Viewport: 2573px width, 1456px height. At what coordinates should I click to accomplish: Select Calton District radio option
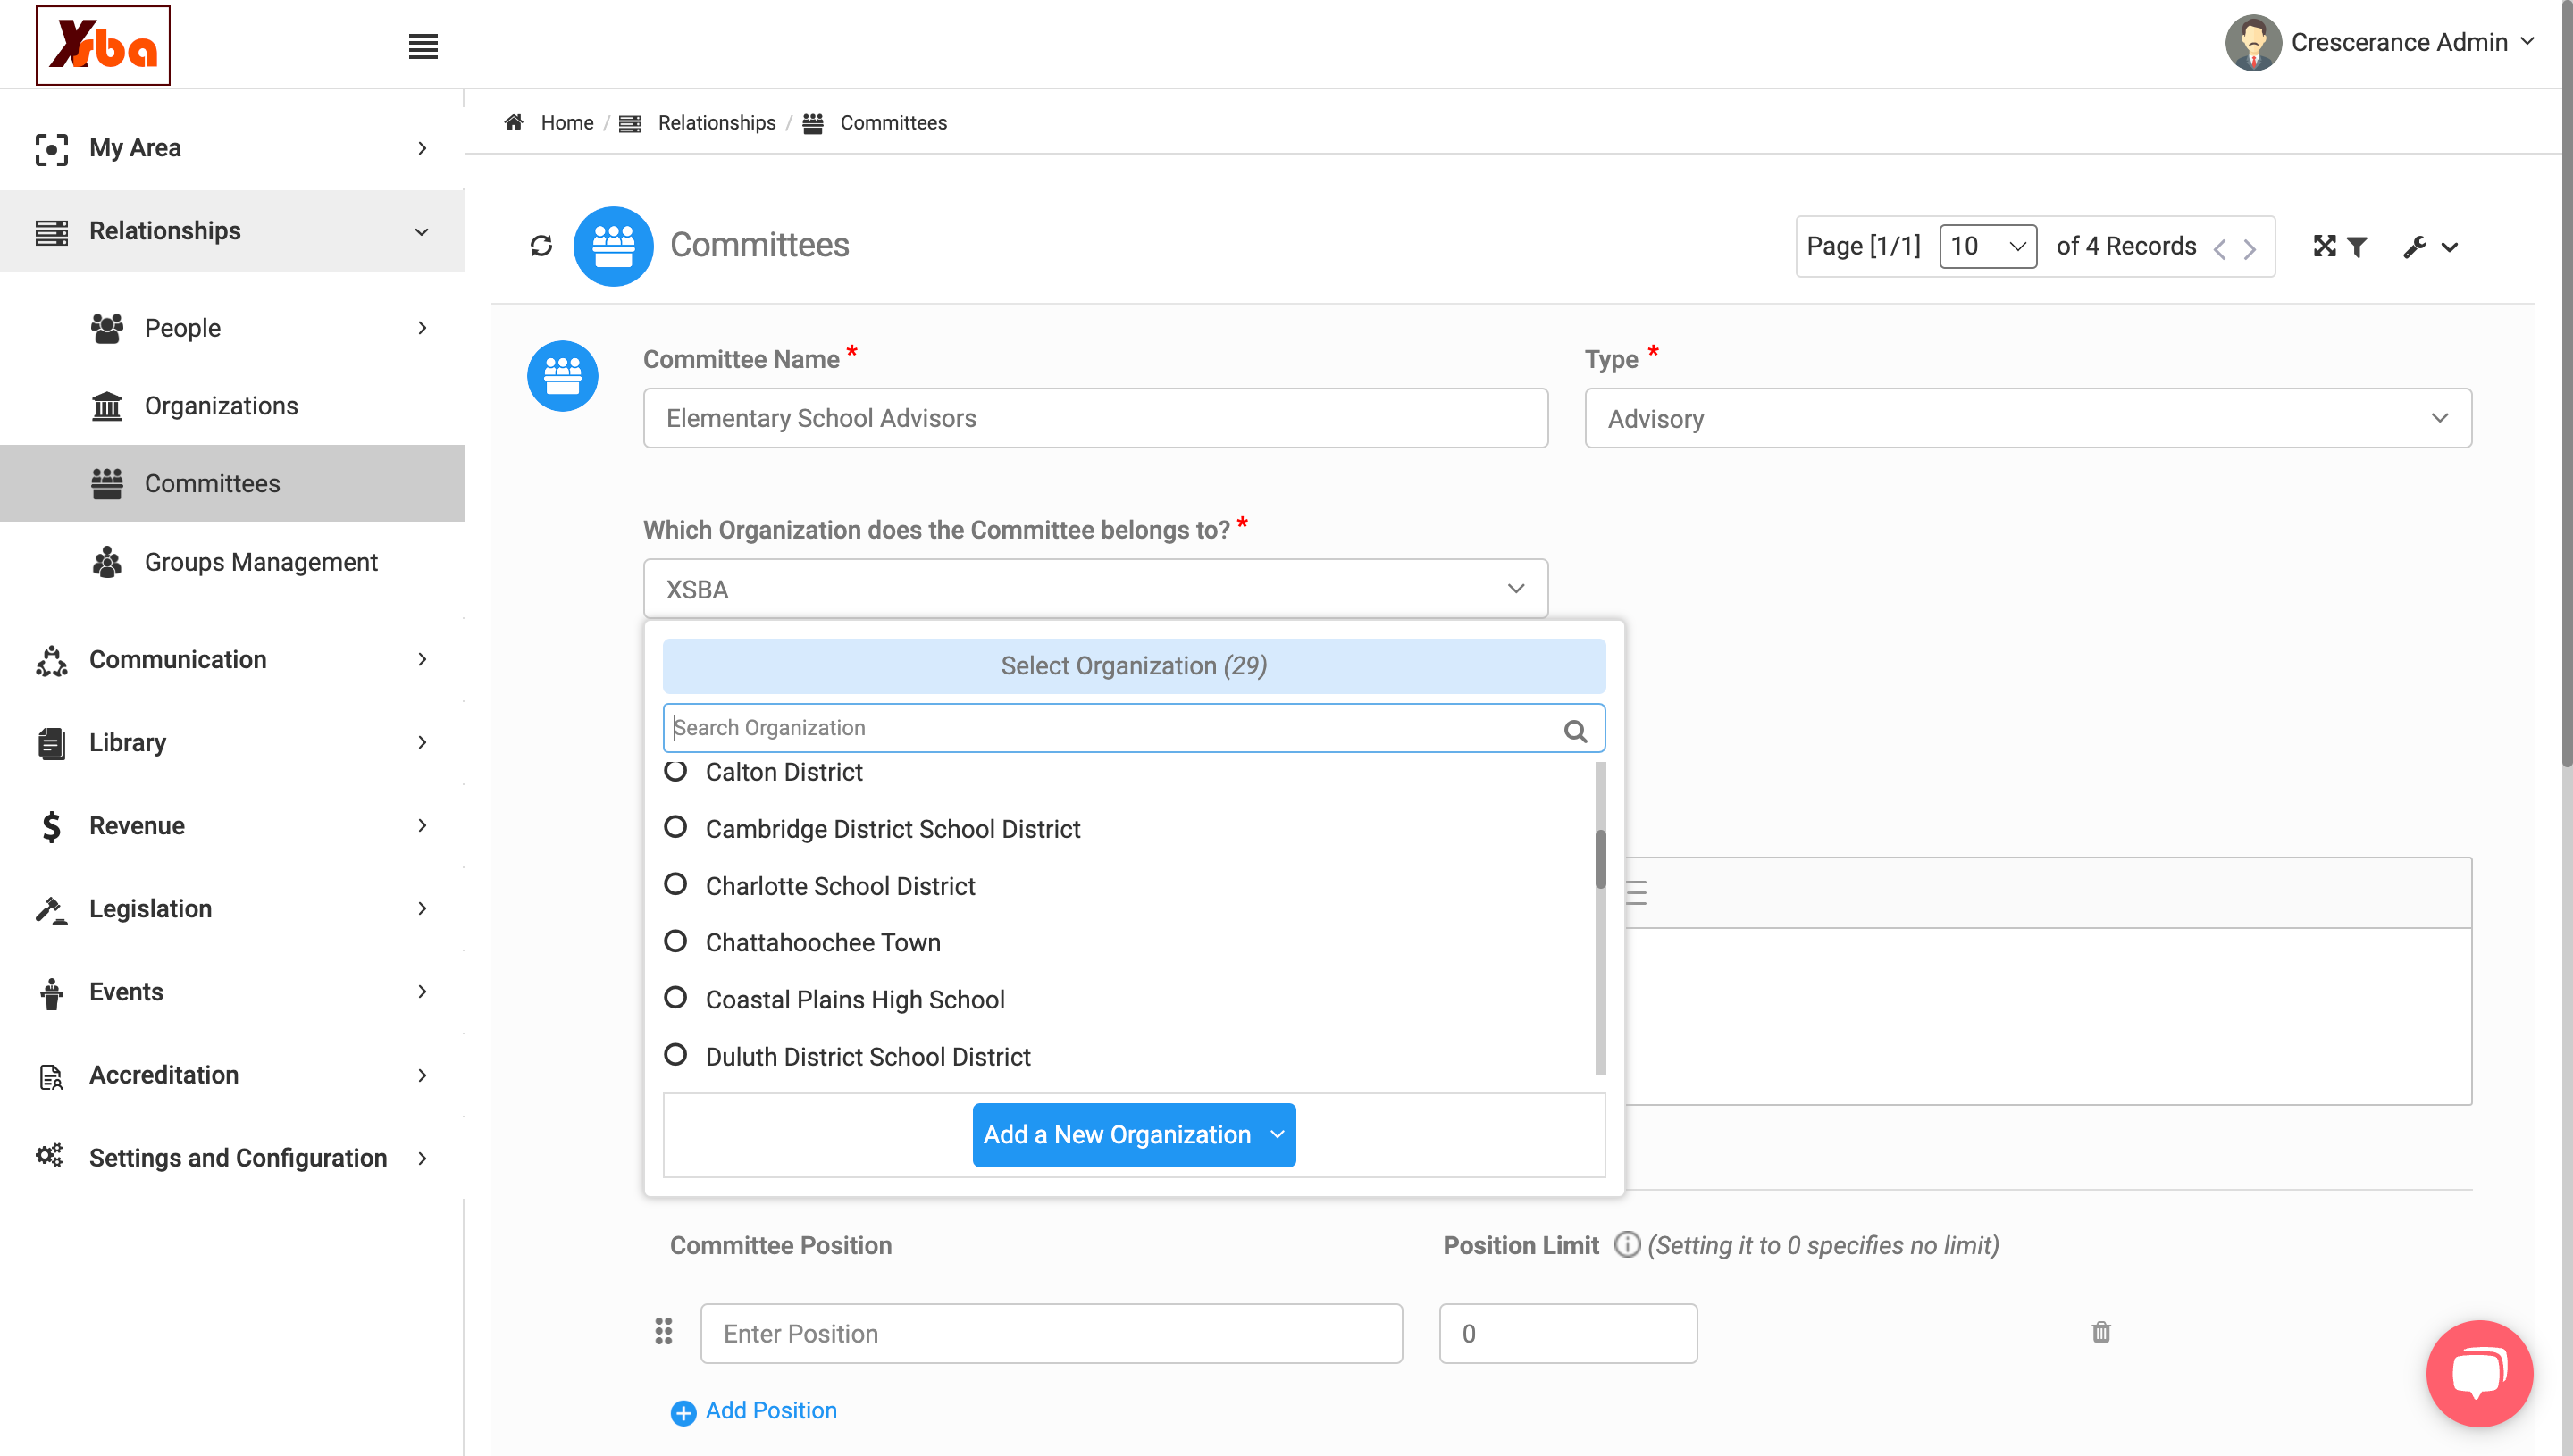pos(676,770)
